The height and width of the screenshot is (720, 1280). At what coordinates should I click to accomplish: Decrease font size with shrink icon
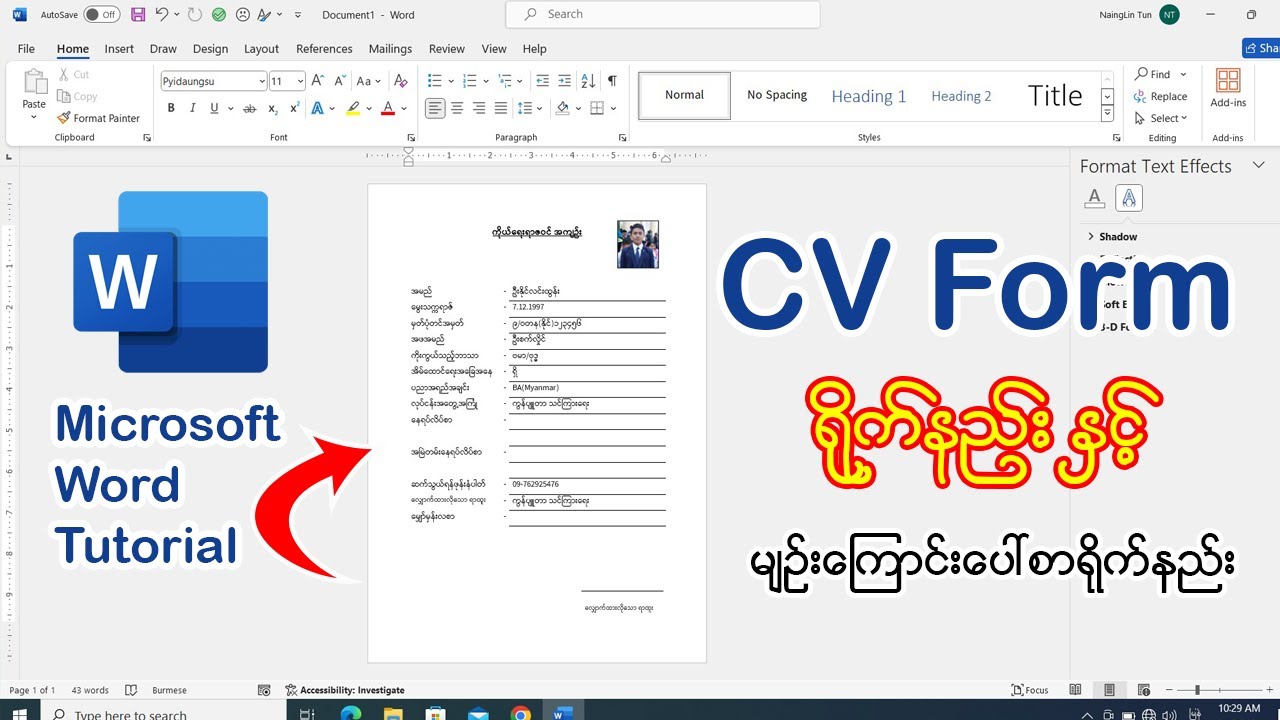pos(339,81)
